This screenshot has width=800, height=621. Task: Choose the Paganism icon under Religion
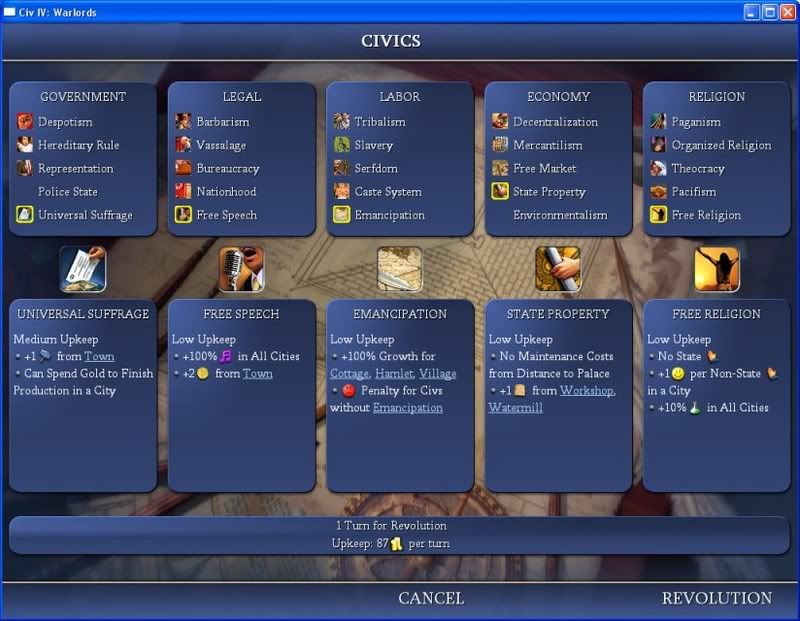(658, 121)
